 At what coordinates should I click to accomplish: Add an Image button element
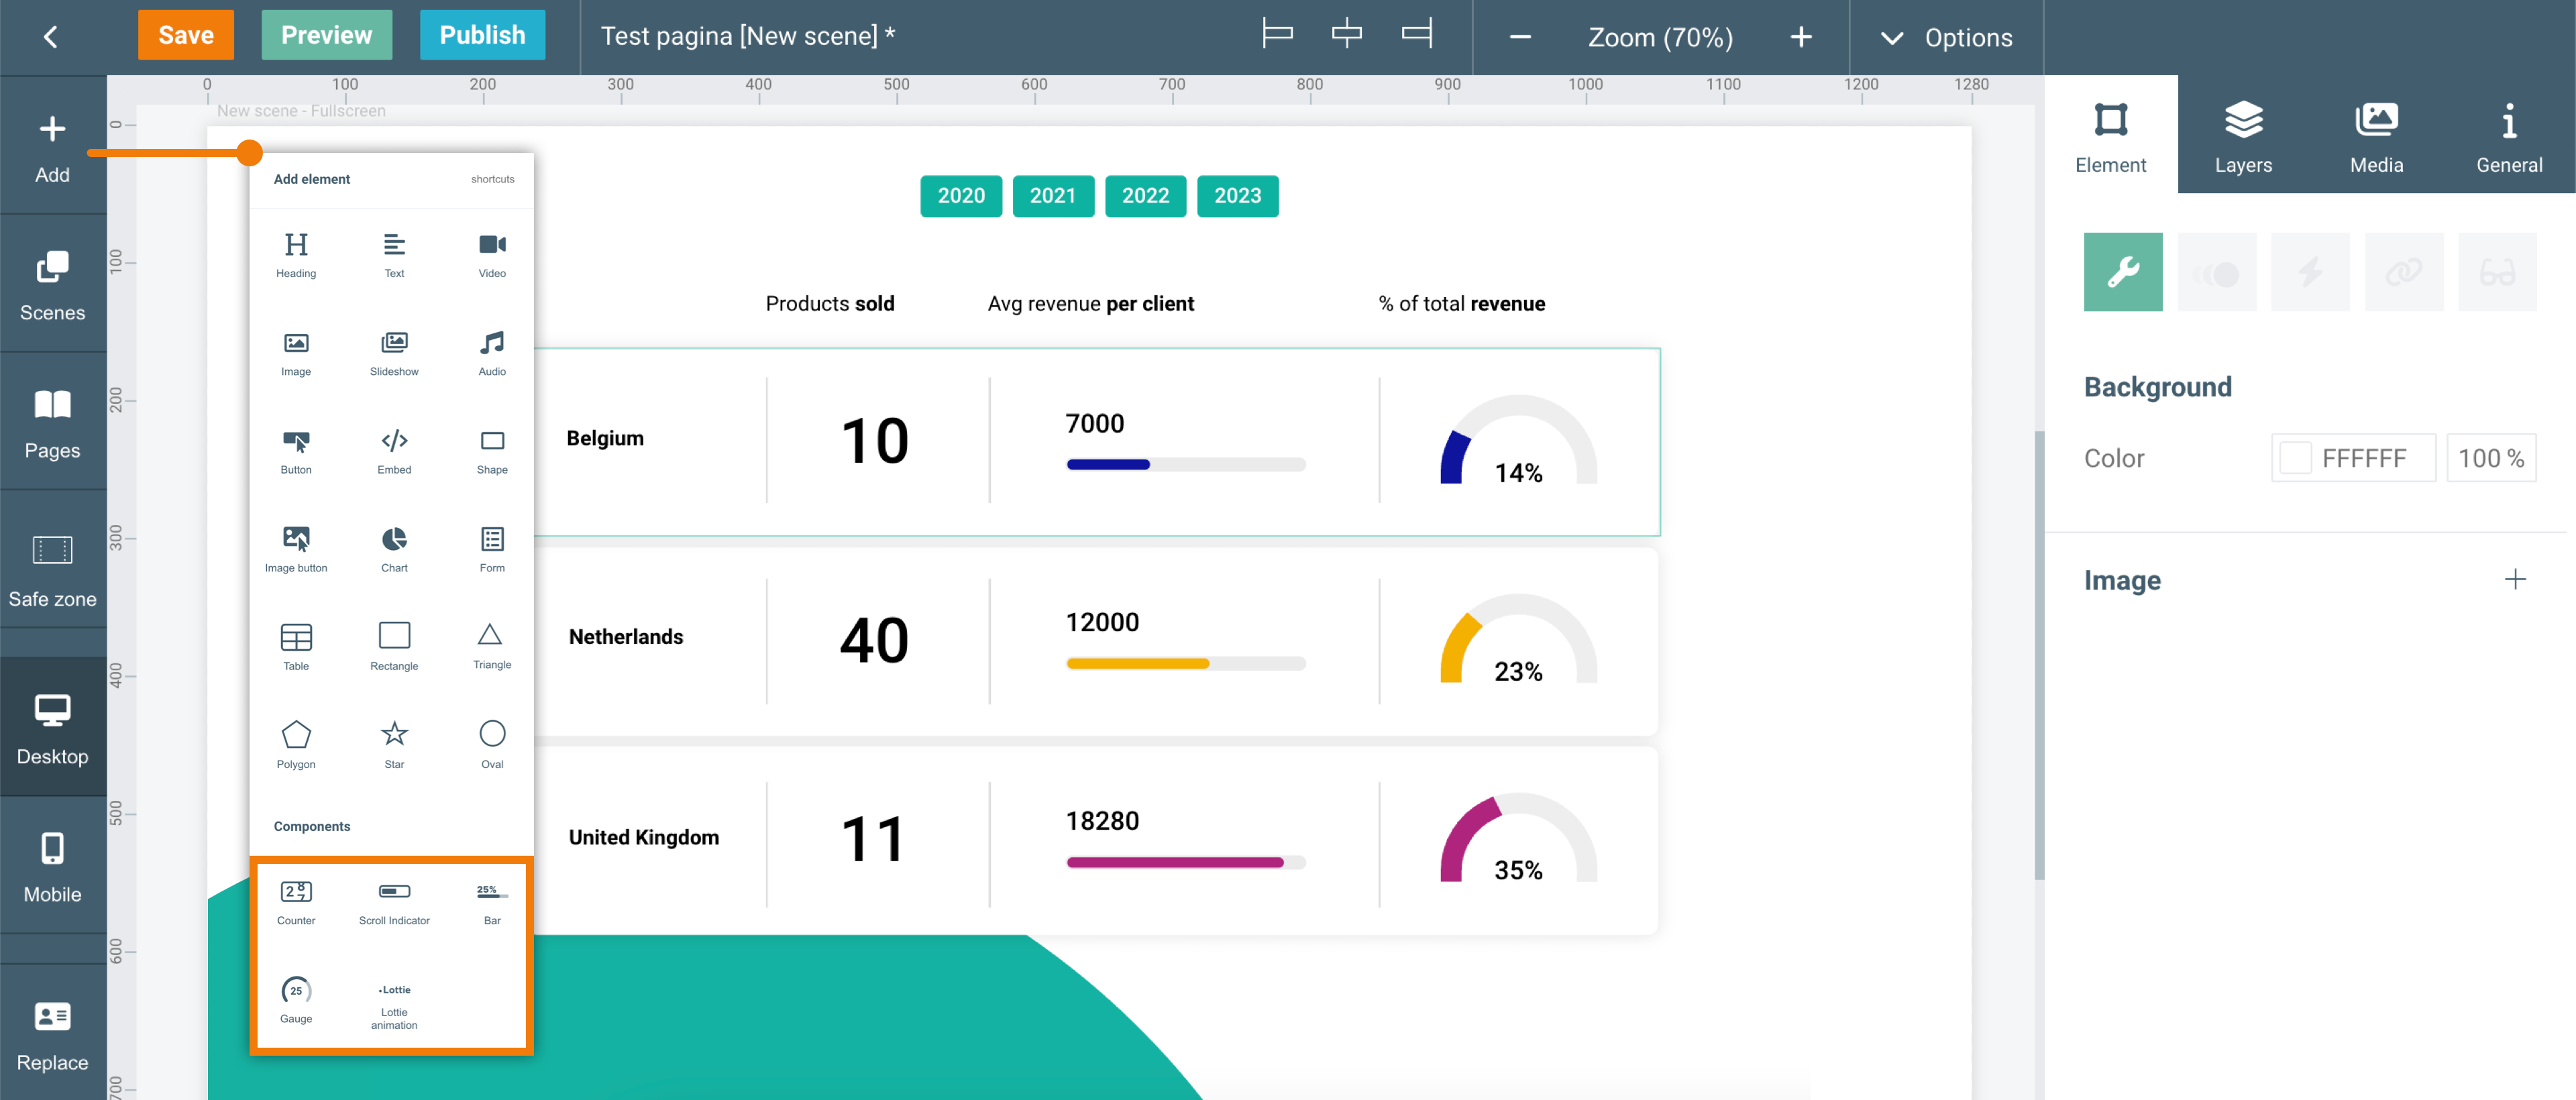tap(296, 549)
